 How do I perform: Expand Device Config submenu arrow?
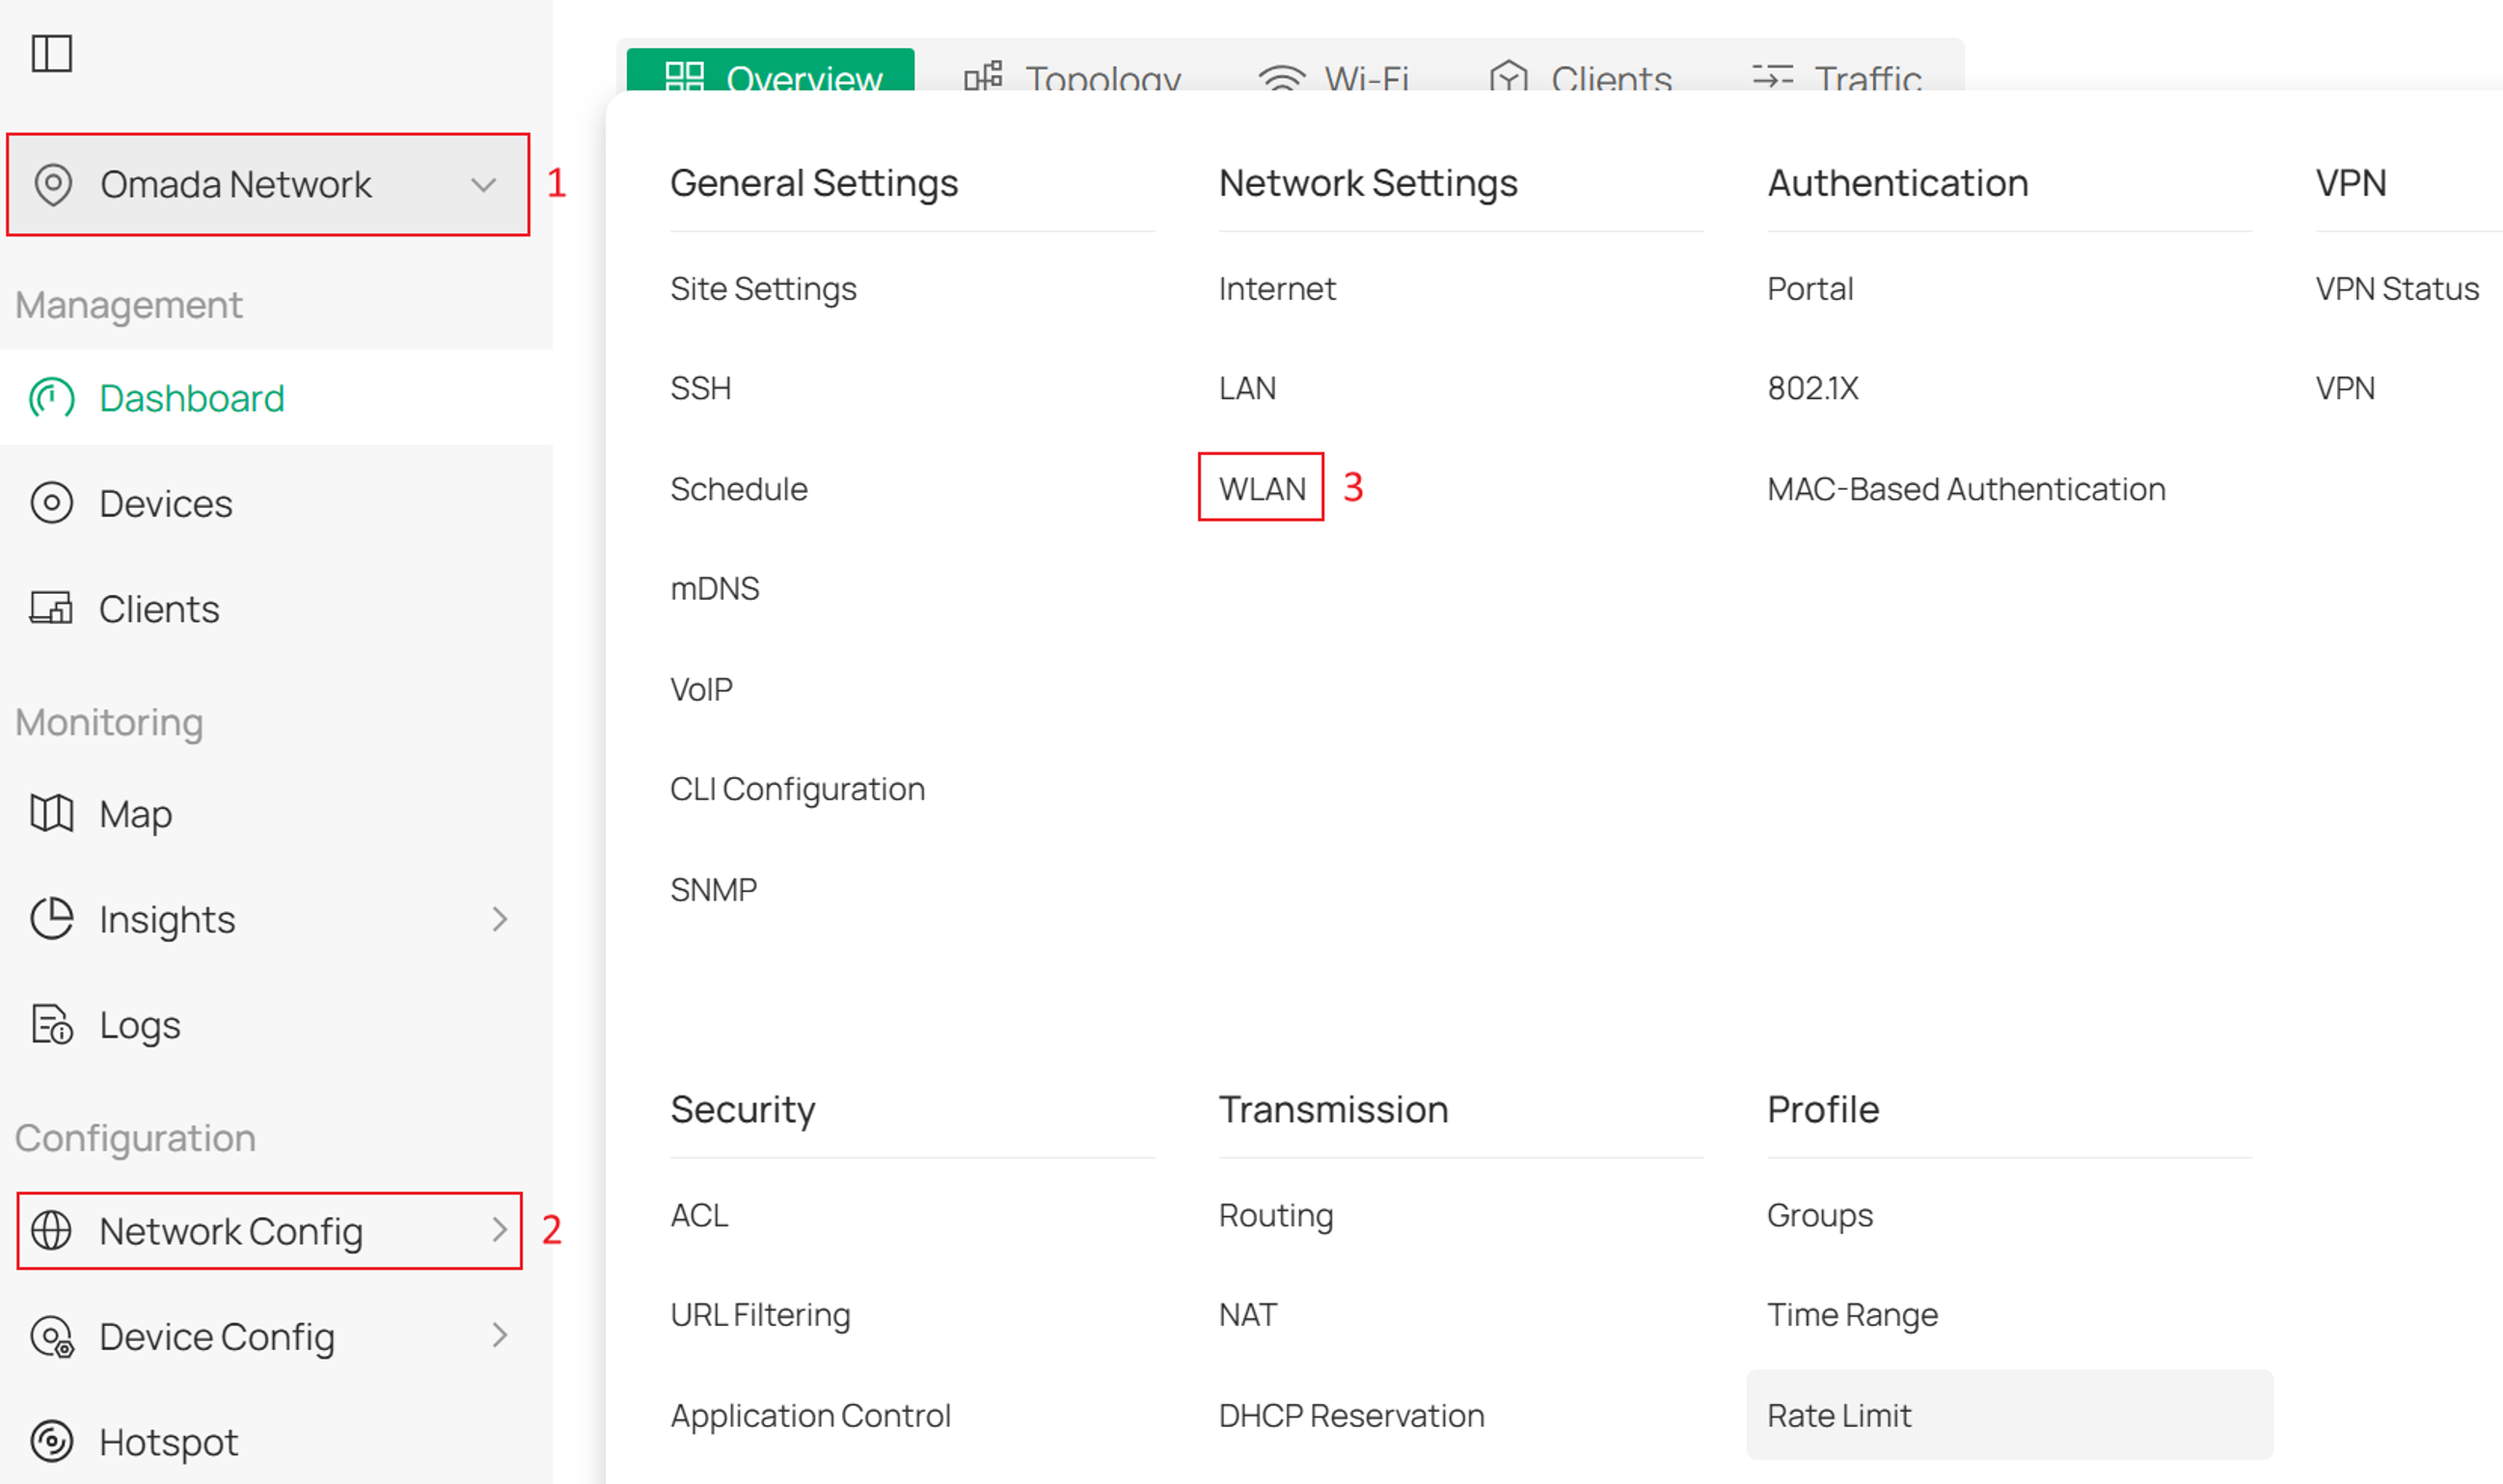[500, 1335]
